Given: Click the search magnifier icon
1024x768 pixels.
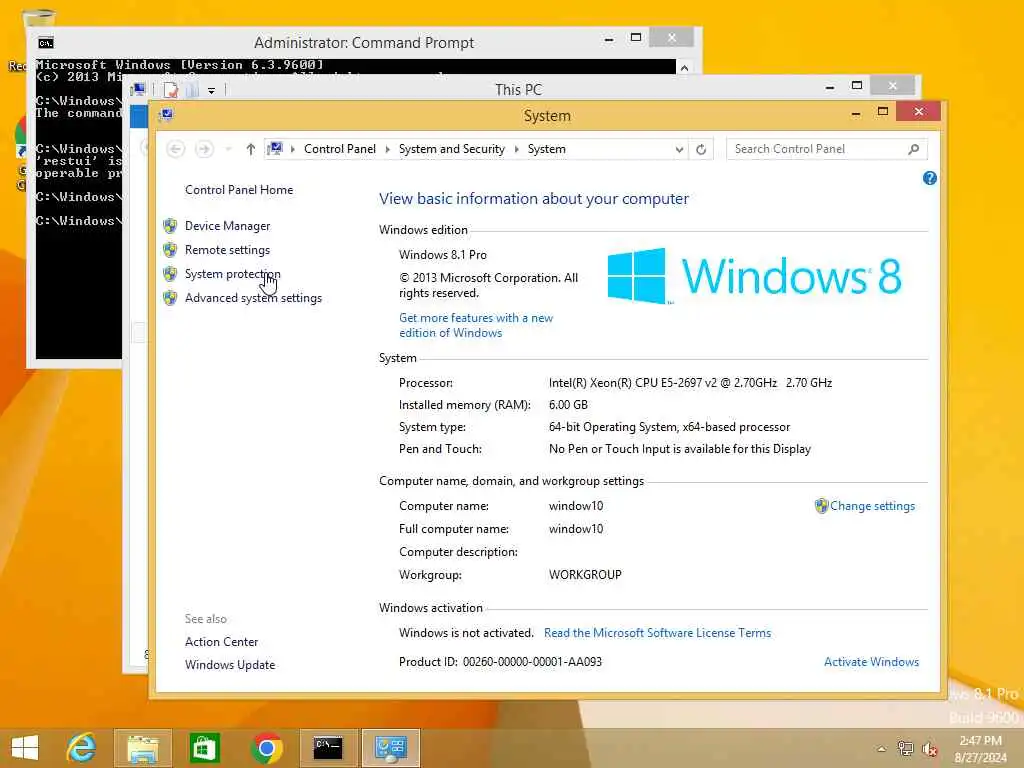Looking at the screenshot, I should 914,149.
